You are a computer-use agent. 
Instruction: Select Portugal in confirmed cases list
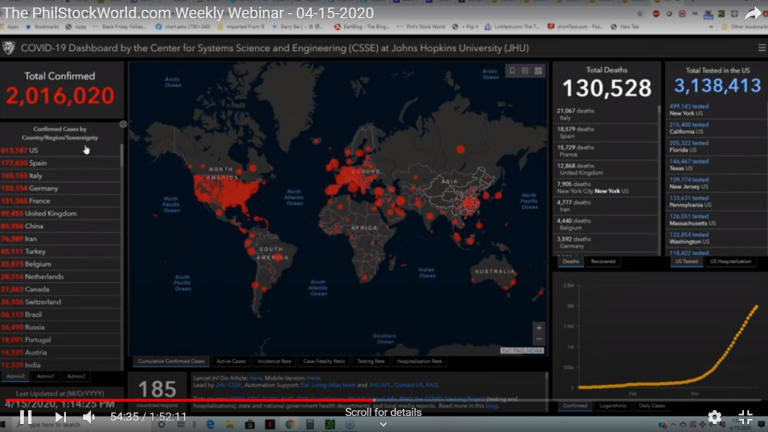pyautogui.click(x=60, y=340)
